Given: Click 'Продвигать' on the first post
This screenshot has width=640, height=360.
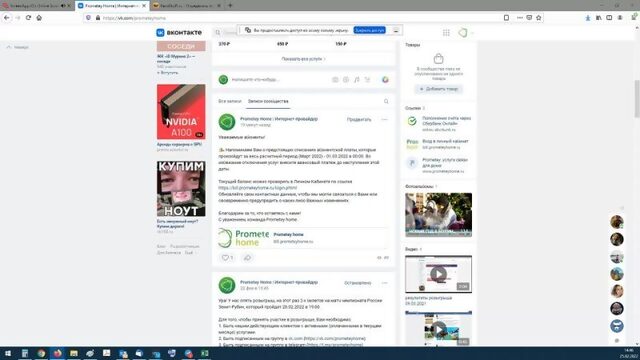Looking at the screenshot, I should pyautogui.click(x=359, y=120).
